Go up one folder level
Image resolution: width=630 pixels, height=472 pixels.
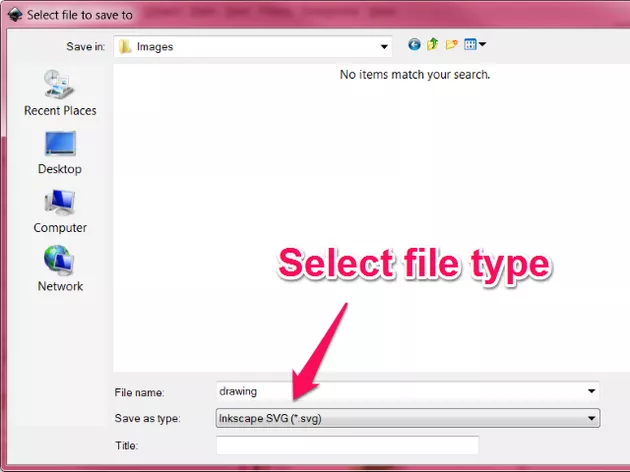click(x=433, y=45)
